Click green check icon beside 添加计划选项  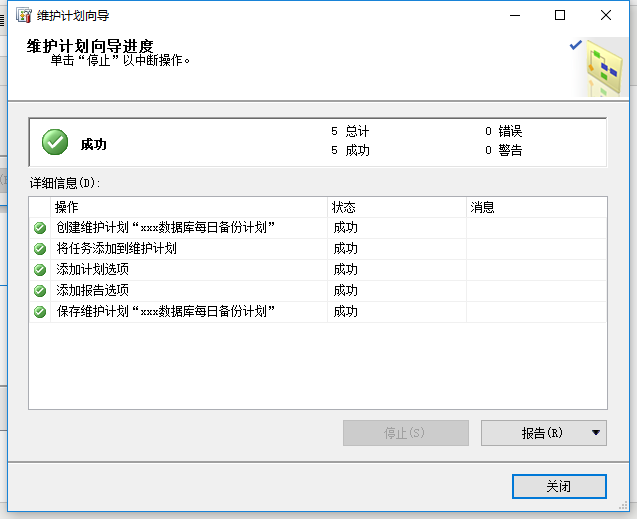[x=40, y=270]
